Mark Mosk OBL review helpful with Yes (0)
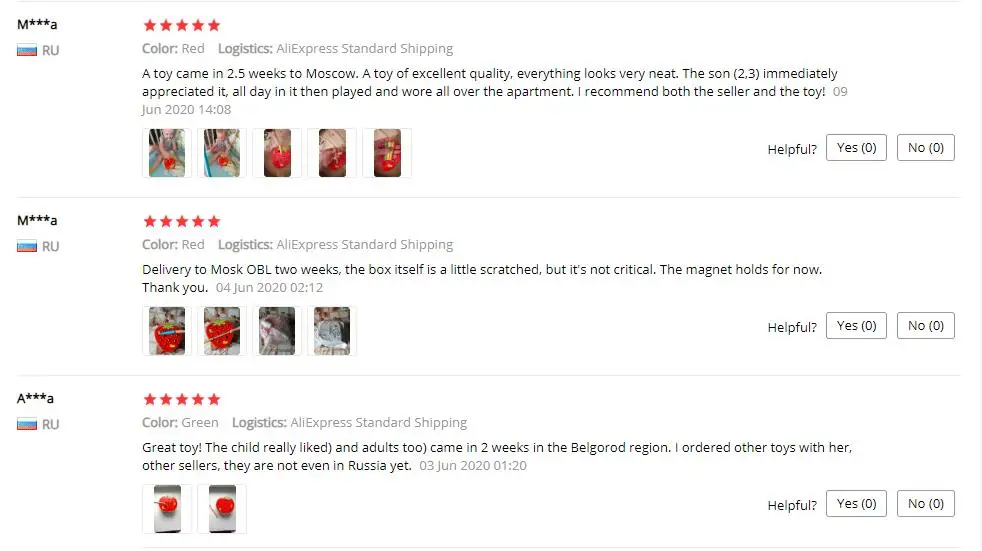Image resolution: width=982 pixels, height=551 pixels. click(x=856, y=326)
